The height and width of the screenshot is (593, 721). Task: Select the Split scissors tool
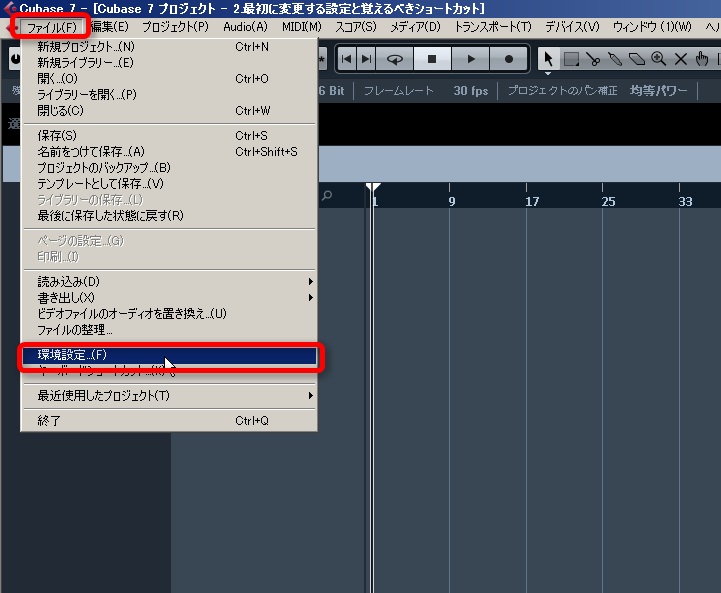pos(593,59)
